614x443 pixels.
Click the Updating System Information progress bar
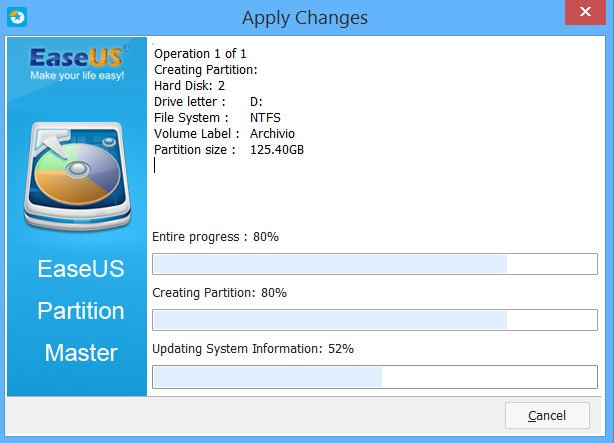click(x=375, y=377)
